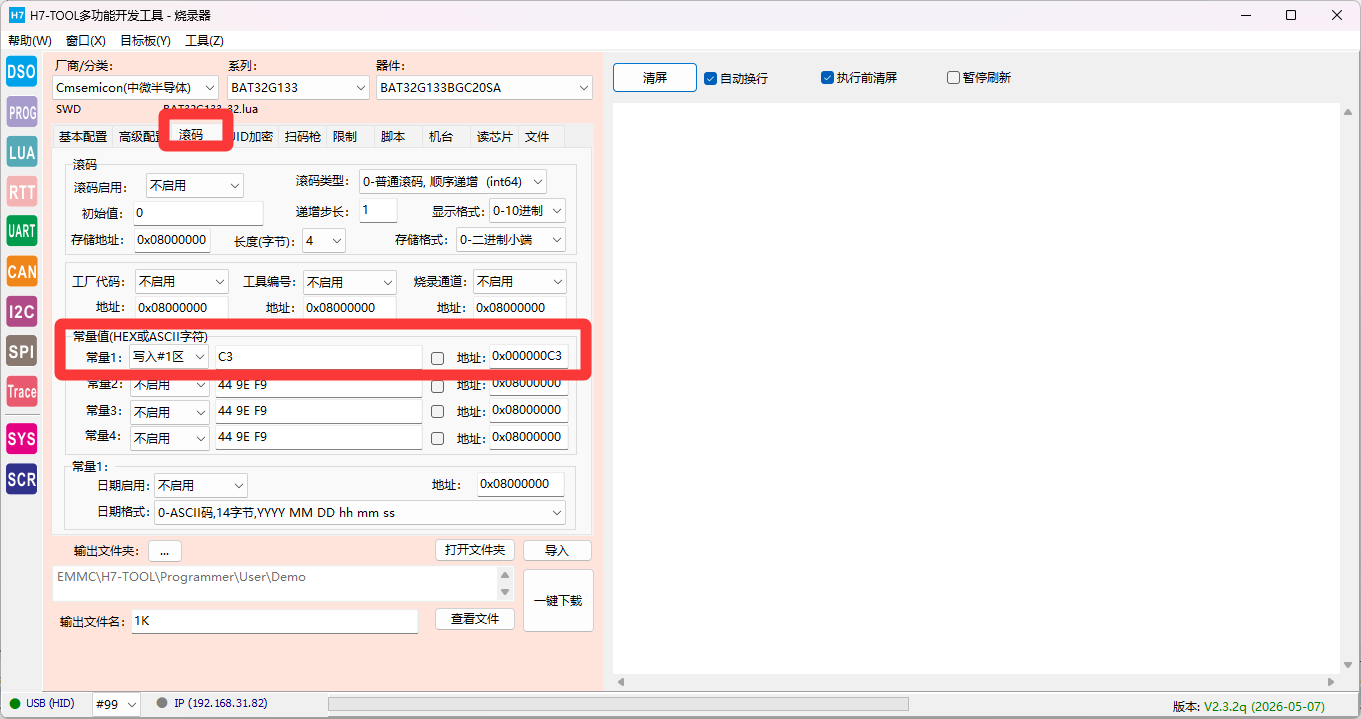Tick the checkbox in the 常量4 row
The height and width of the screenshot is (719, 1361).
[437, 438]
